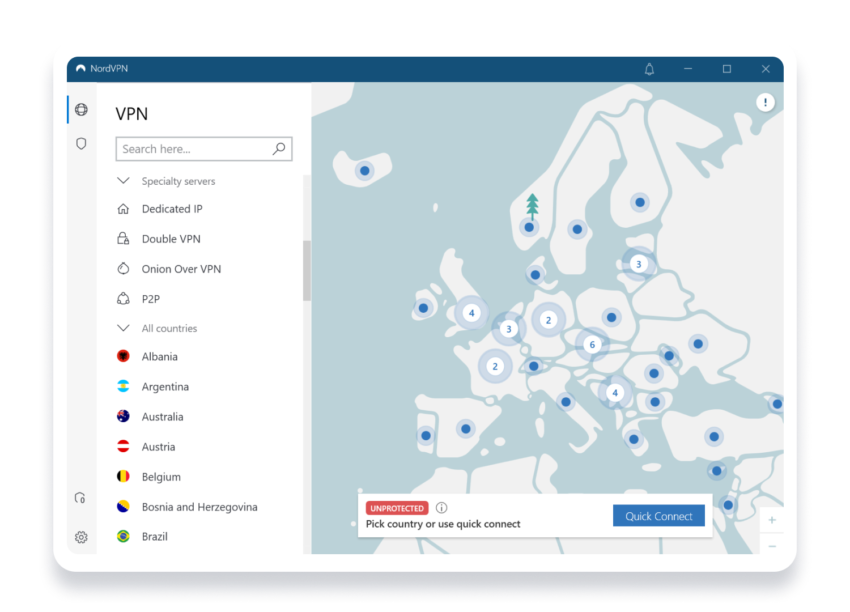Click the Ireland server pin on map
850x612 pixels.
click(423, 308)
